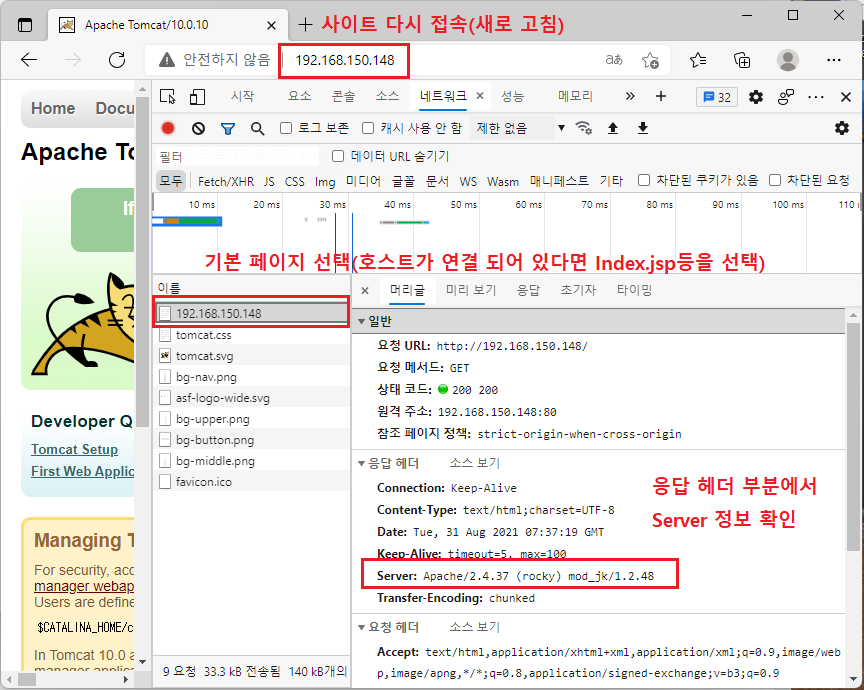Click the browser back arrow

pos(29,60)
